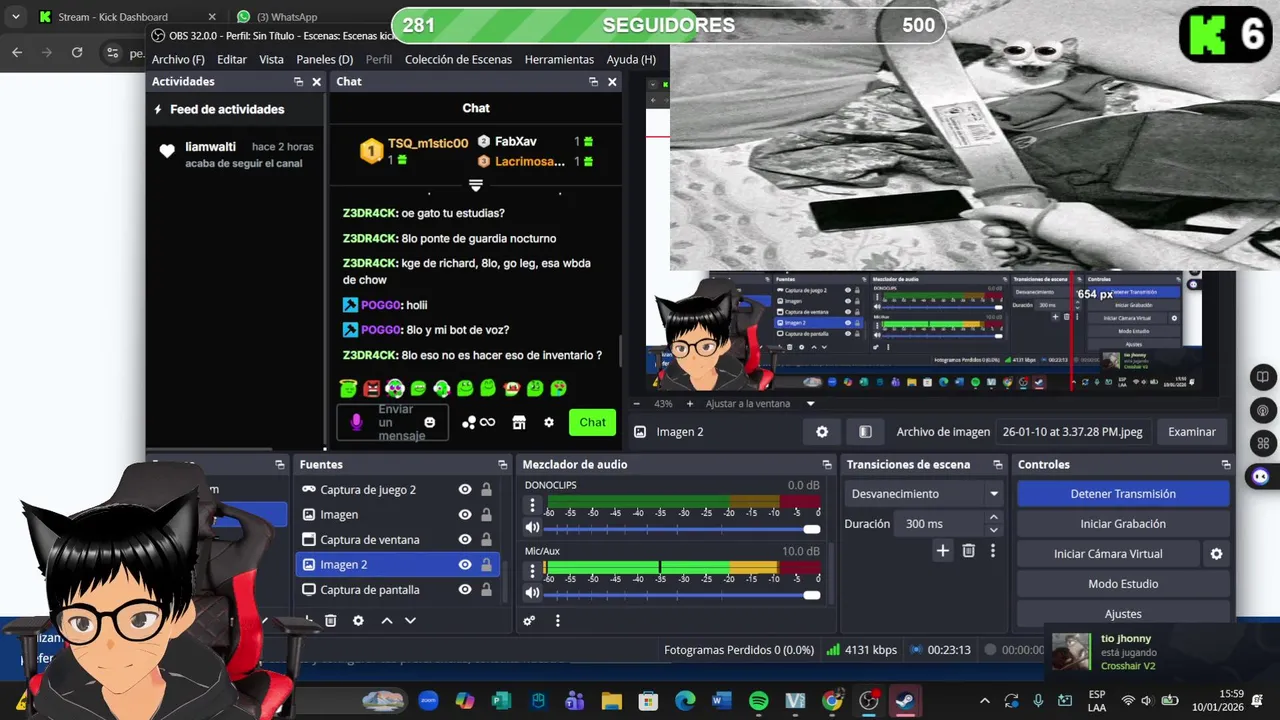Open source properties gear beside Imagen 2 label
The width and height of the screenshot is (1280, 720).
(x=822, y=432)
